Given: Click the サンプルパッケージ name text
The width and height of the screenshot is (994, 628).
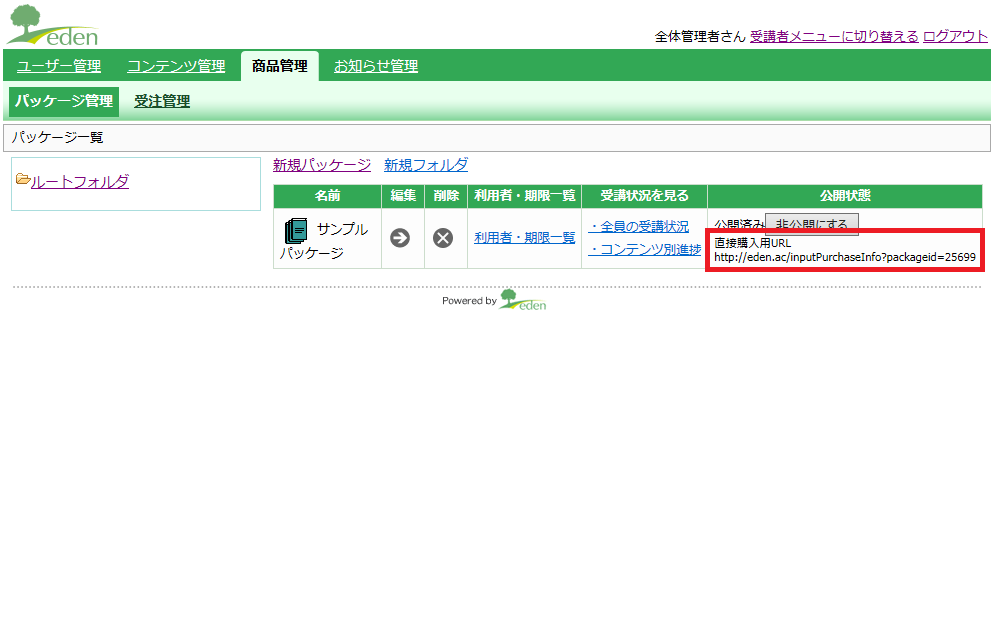Looking at the screenshot, I should (x=324, y=241).
